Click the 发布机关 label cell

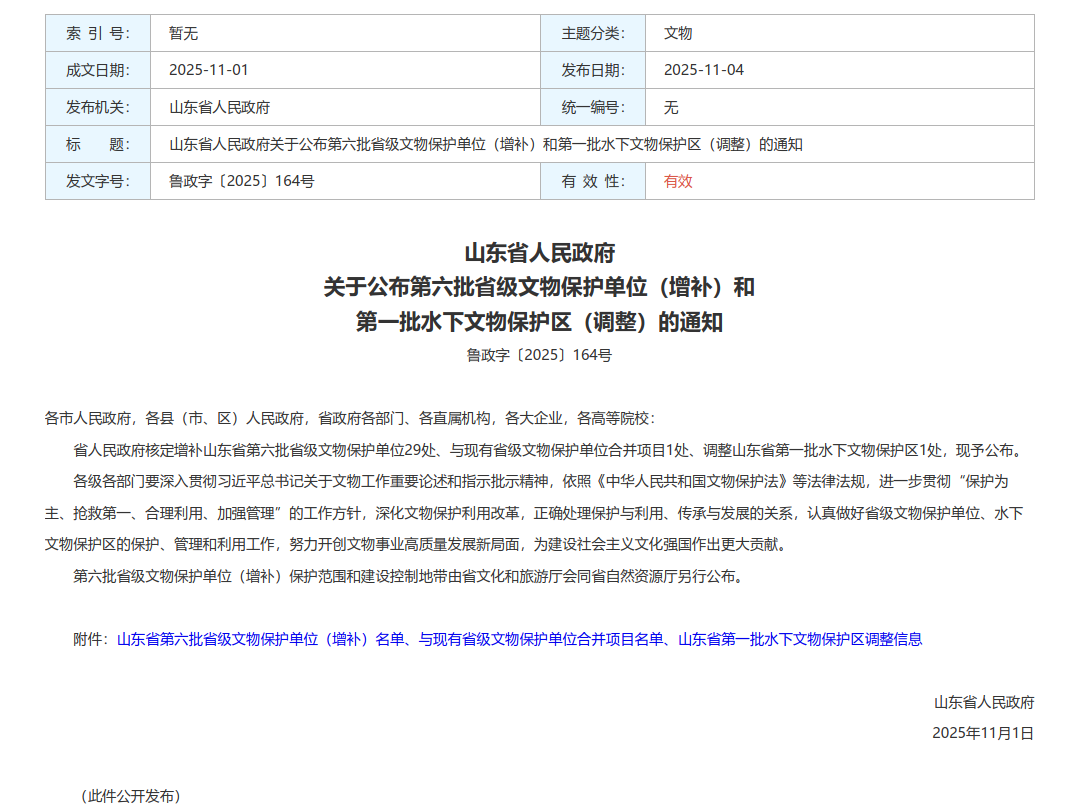pyautogui.click(x=98, y=107)
